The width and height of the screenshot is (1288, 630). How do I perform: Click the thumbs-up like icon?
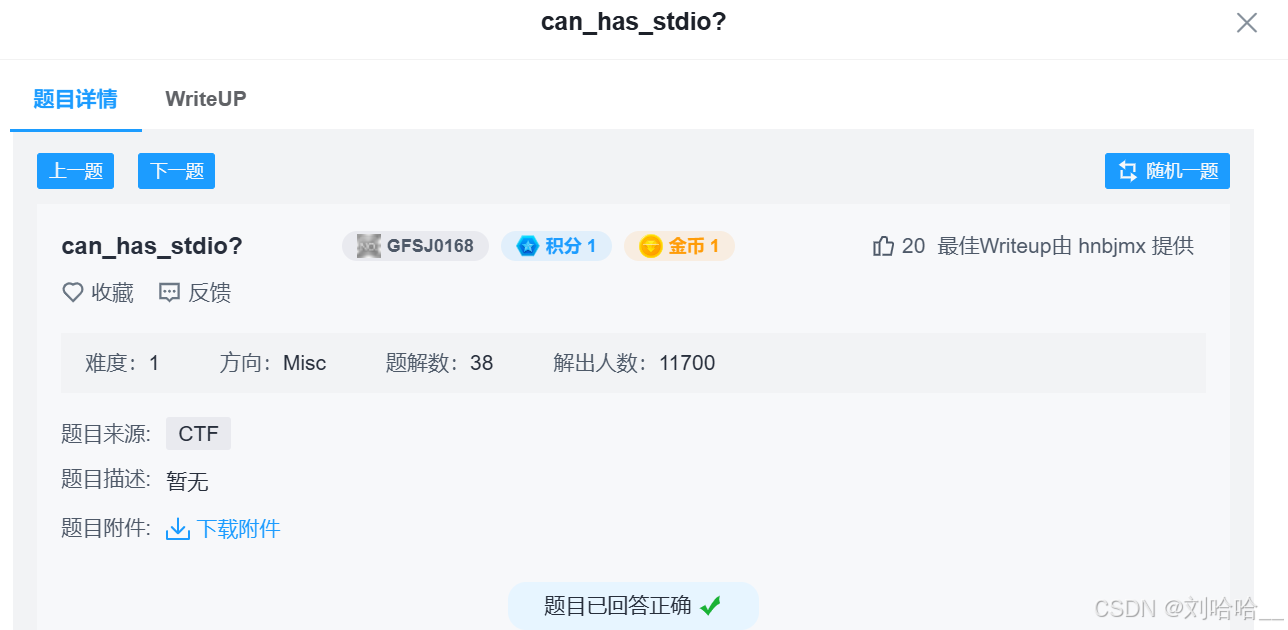tap(883, 245)
